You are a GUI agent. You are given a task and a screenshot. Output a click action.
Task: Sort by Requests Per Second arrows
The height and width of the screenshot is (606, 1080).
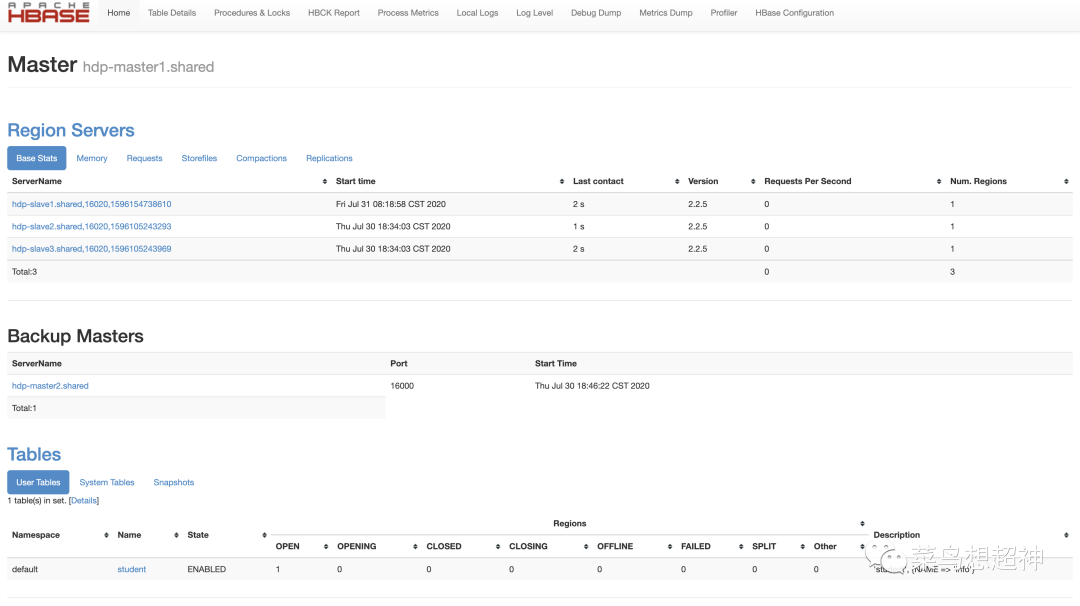(939, 182)
